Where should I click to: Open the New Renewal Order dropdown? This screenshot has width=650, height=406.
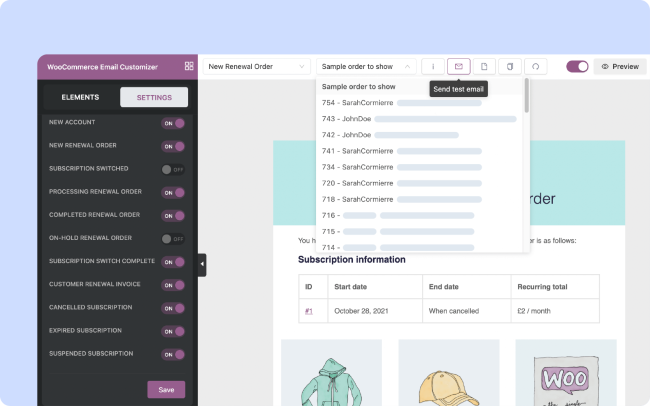257,66
